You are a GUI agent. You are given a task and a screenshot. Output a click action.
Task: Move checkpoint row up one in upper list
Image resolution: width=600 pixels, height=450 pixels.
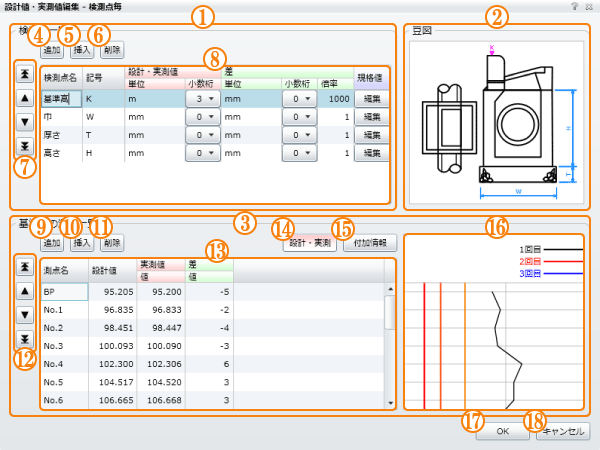click(x=24, y=97)
